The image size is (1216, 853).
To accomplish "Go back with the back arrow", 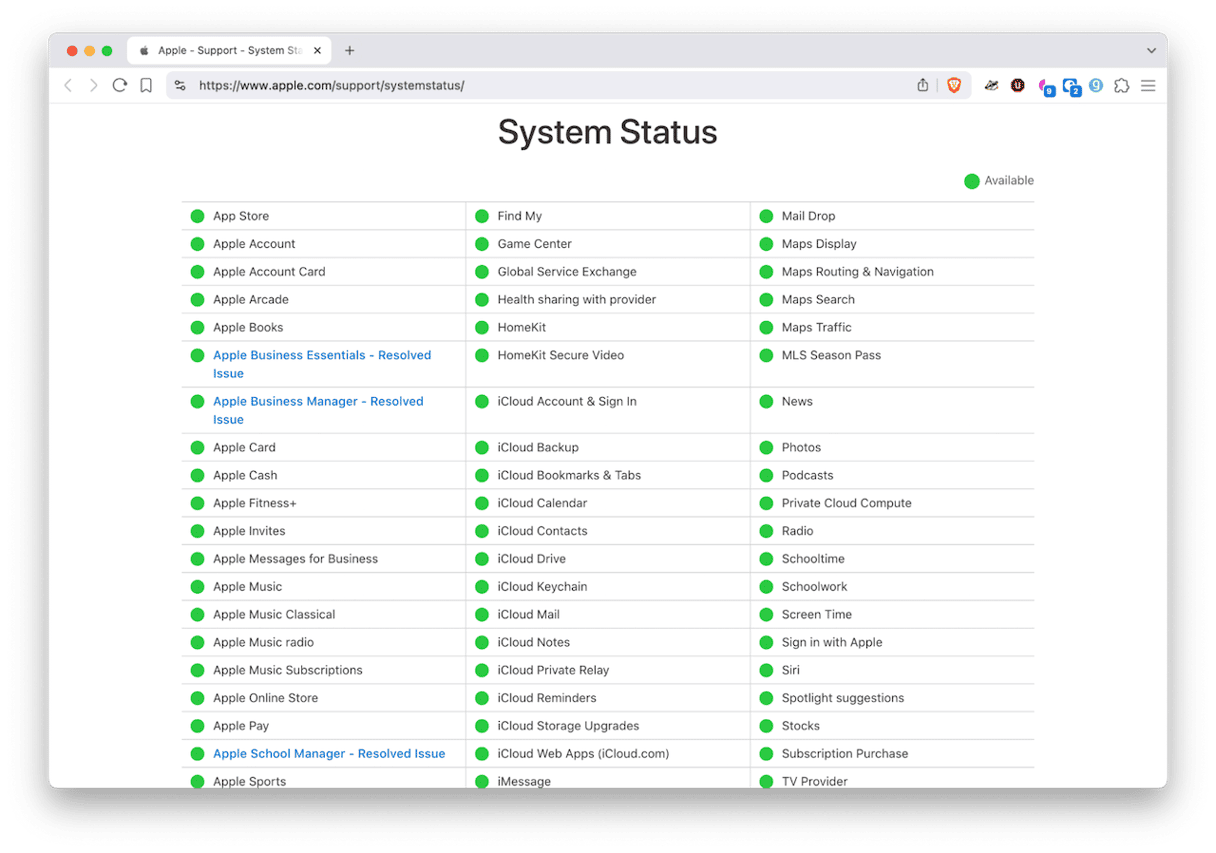I will point(68,86).
